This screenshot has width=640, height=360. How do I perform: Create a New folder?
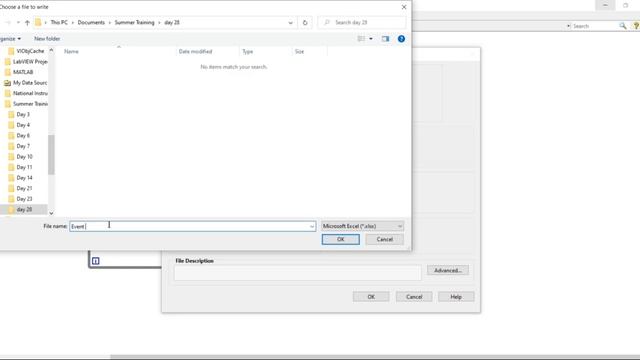(47, 39)
